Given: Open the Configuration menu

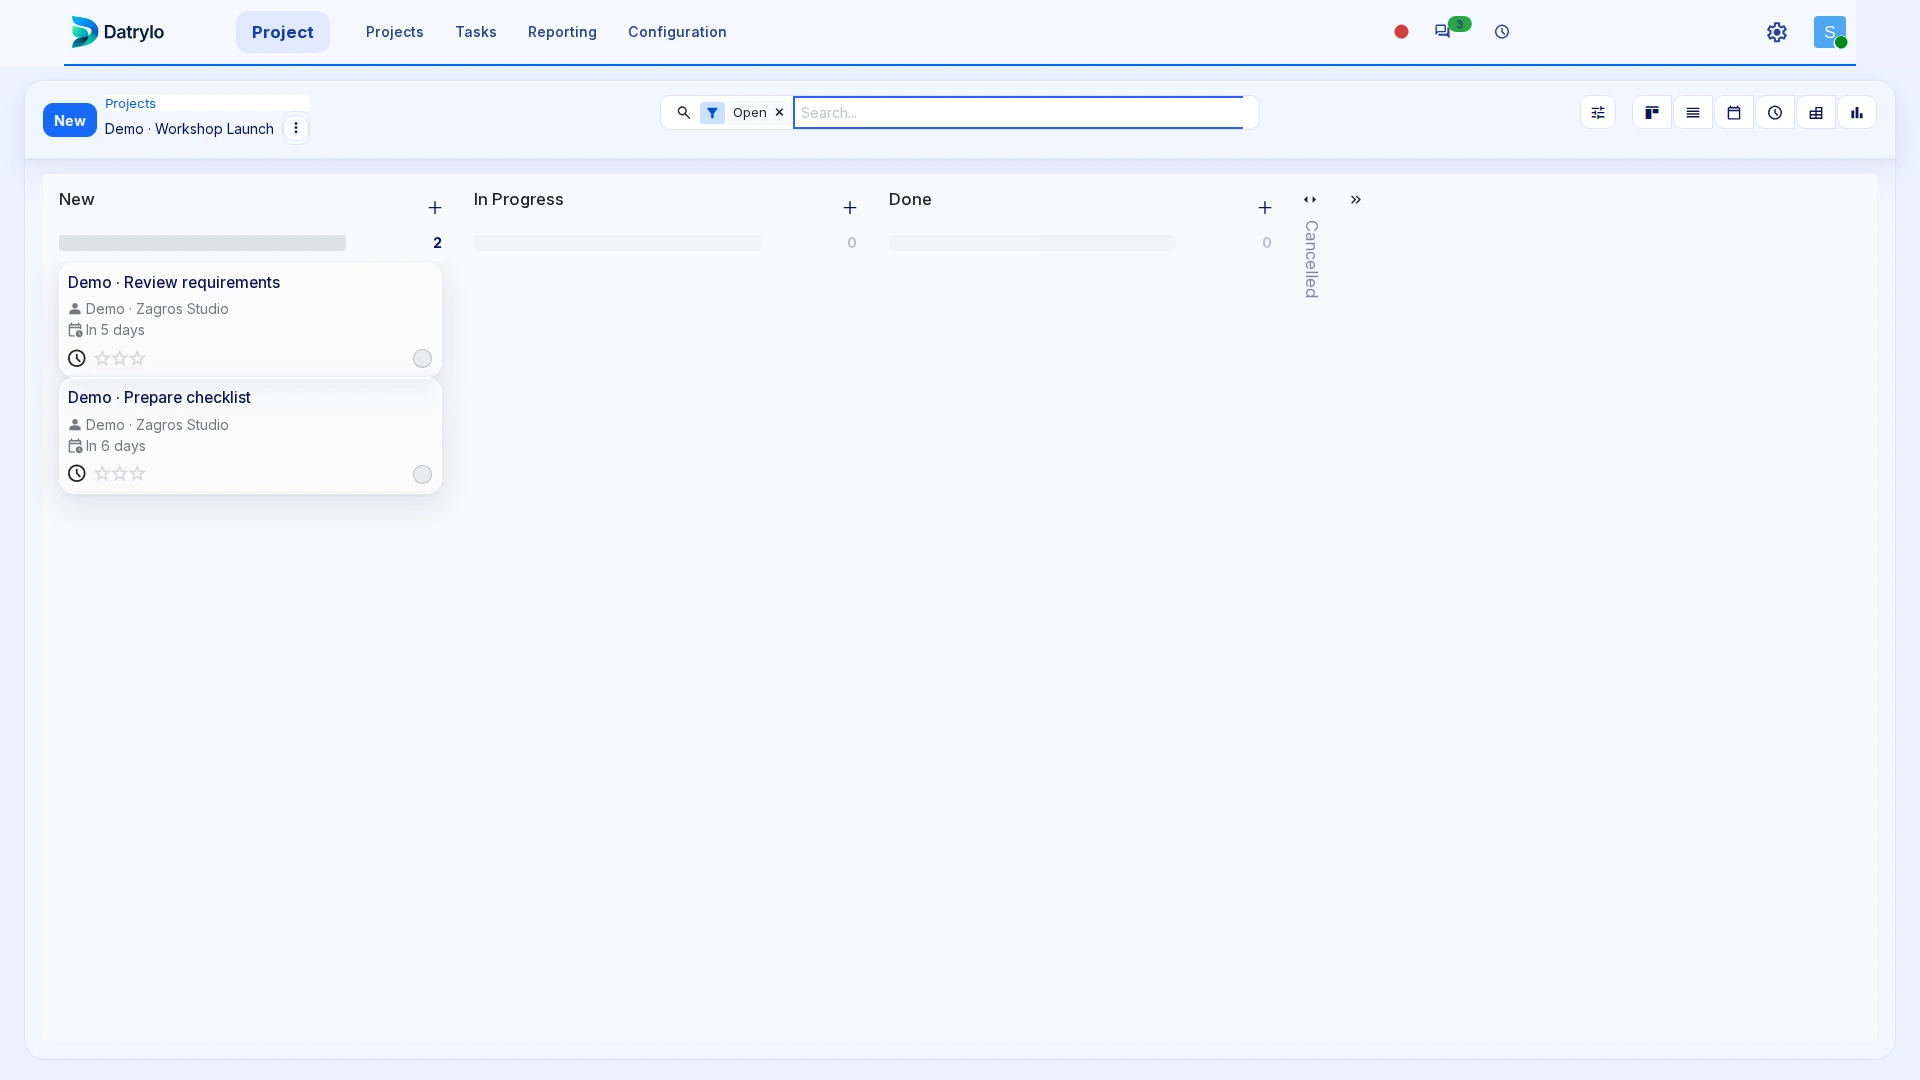Looking at the screenshot, I should pos(677,32).
